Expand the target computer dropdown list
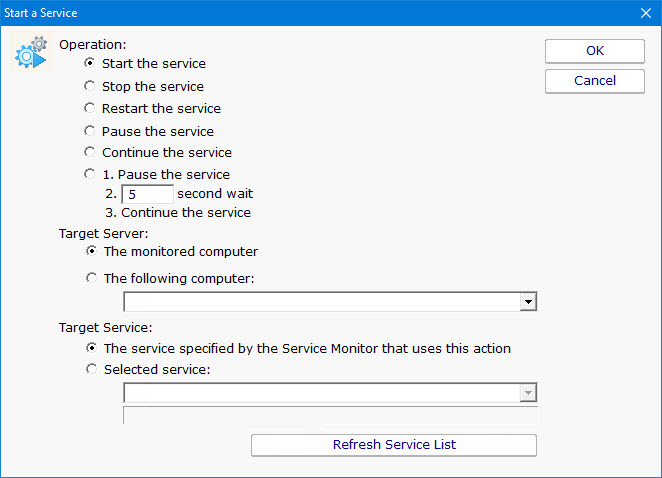This screenshot has height=478, width=662. coord(528,302)
